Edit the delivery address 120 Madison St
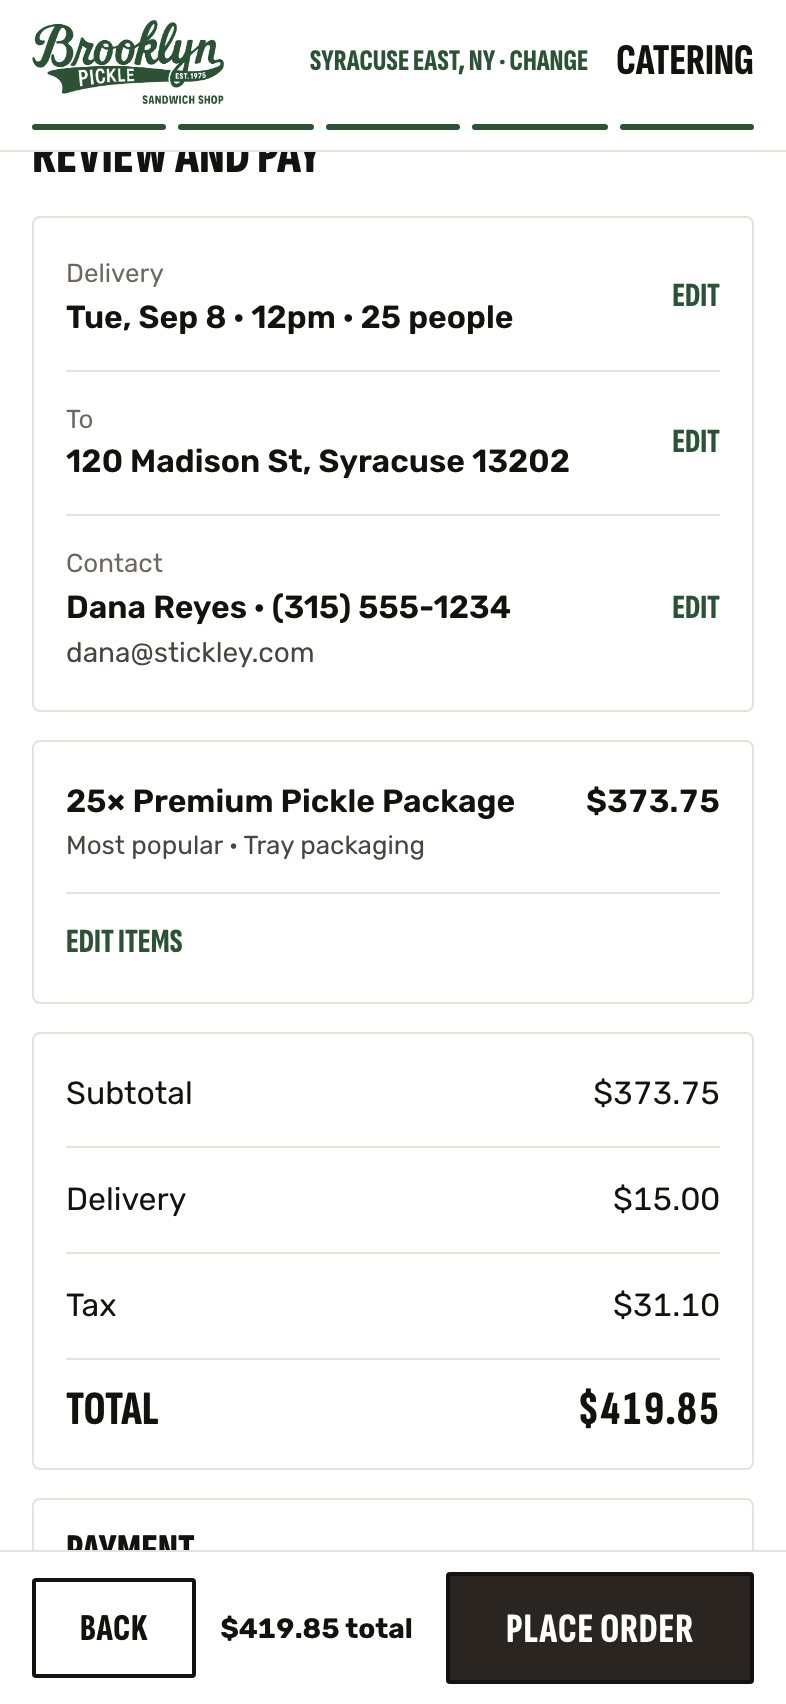The height and width of the screenshot is (1704, 786). 695,442
